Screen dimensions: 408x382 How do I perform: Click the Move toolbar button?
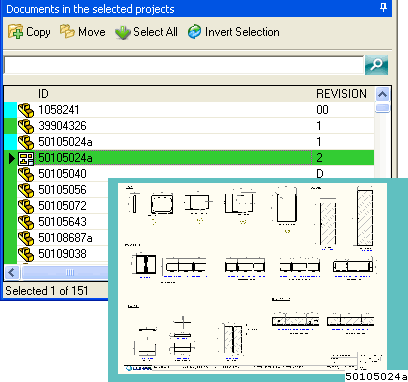(x=82, y=32)
